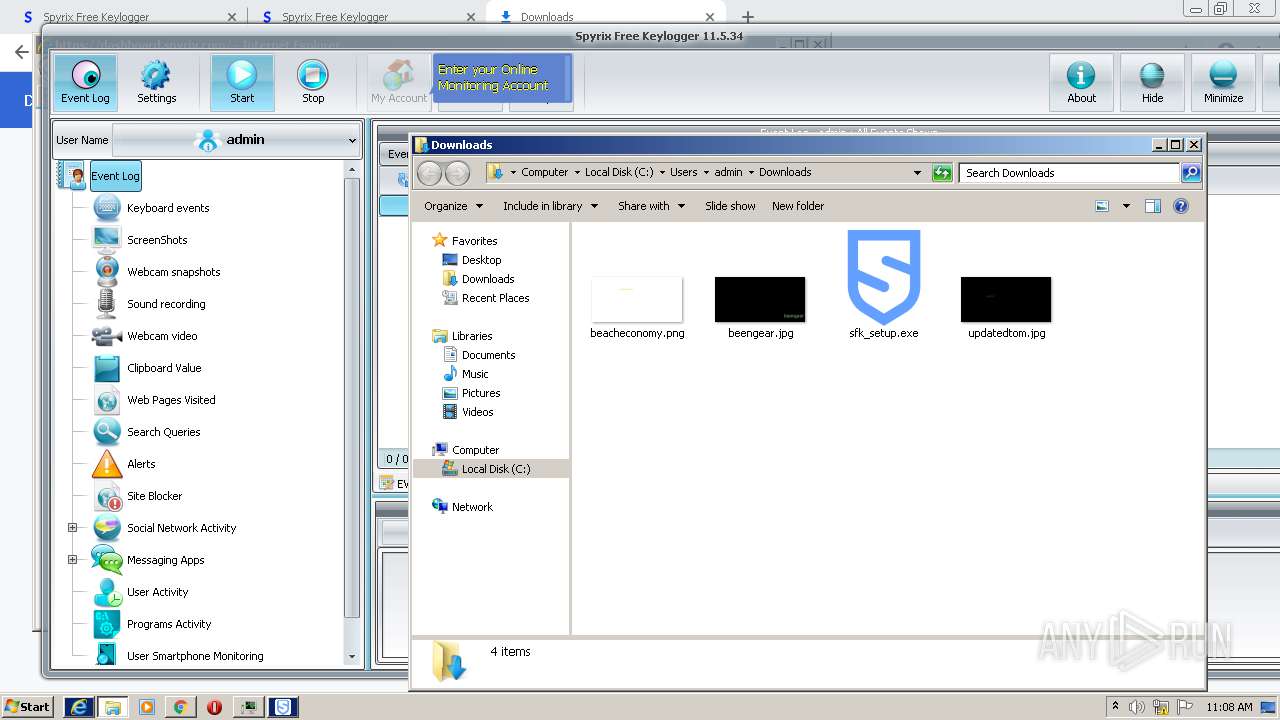The width and height of the screenshot is (1280, 720).
Task: Start monitoring with the Start button
Action: 242,82
